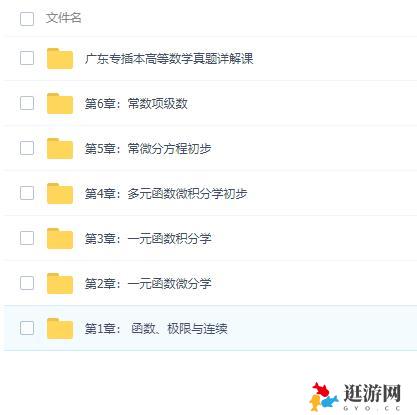Image resolution: width=417 pixels, height=415 pixels.
Task: Select checkbox for 第5章：常微分方程初步
Action: click(27, 148)
